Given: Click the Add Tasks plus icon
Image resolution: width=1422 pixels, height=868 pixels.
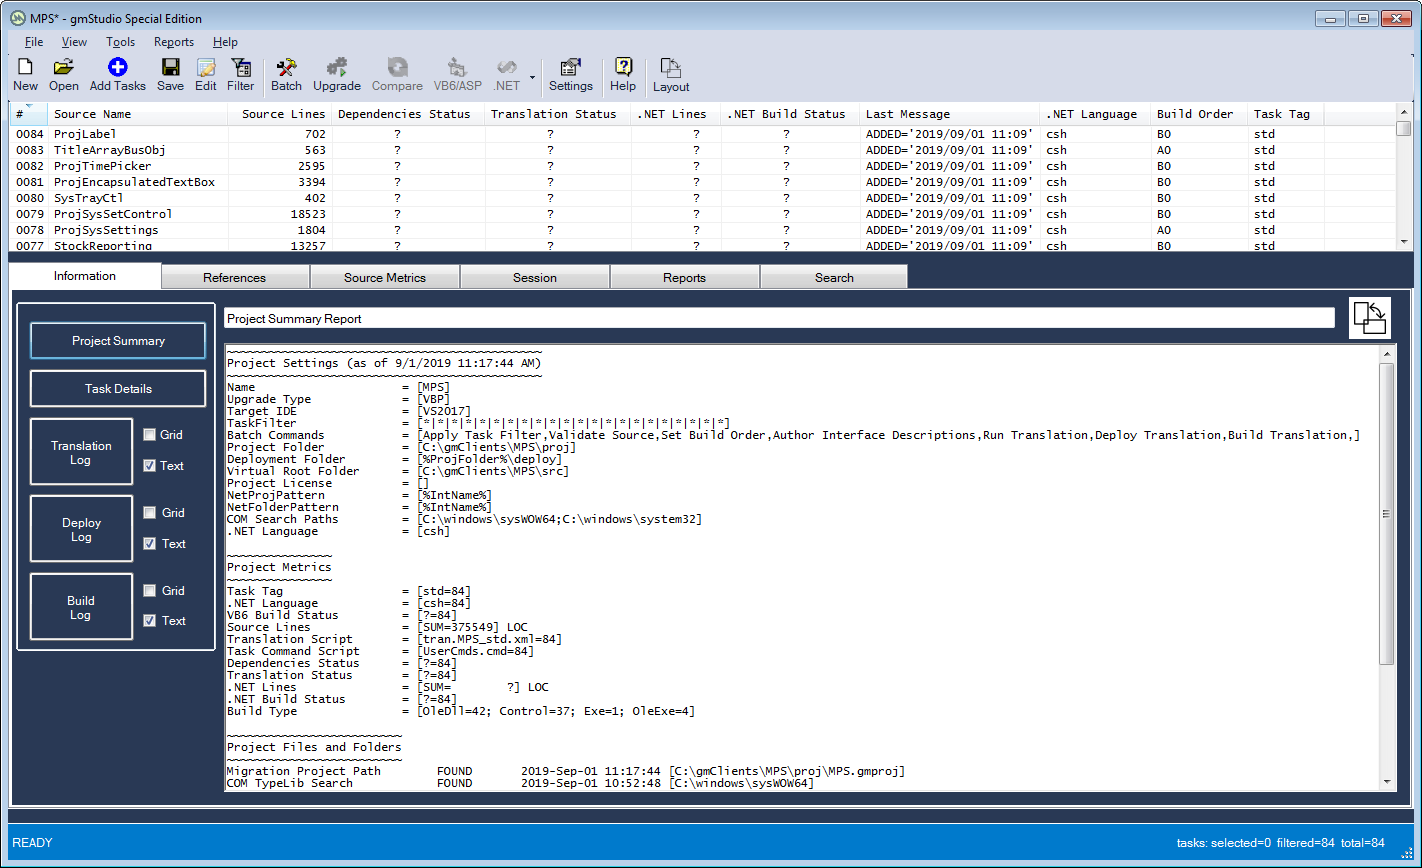Looking at the screenshot, I should (x=117, y=68).
